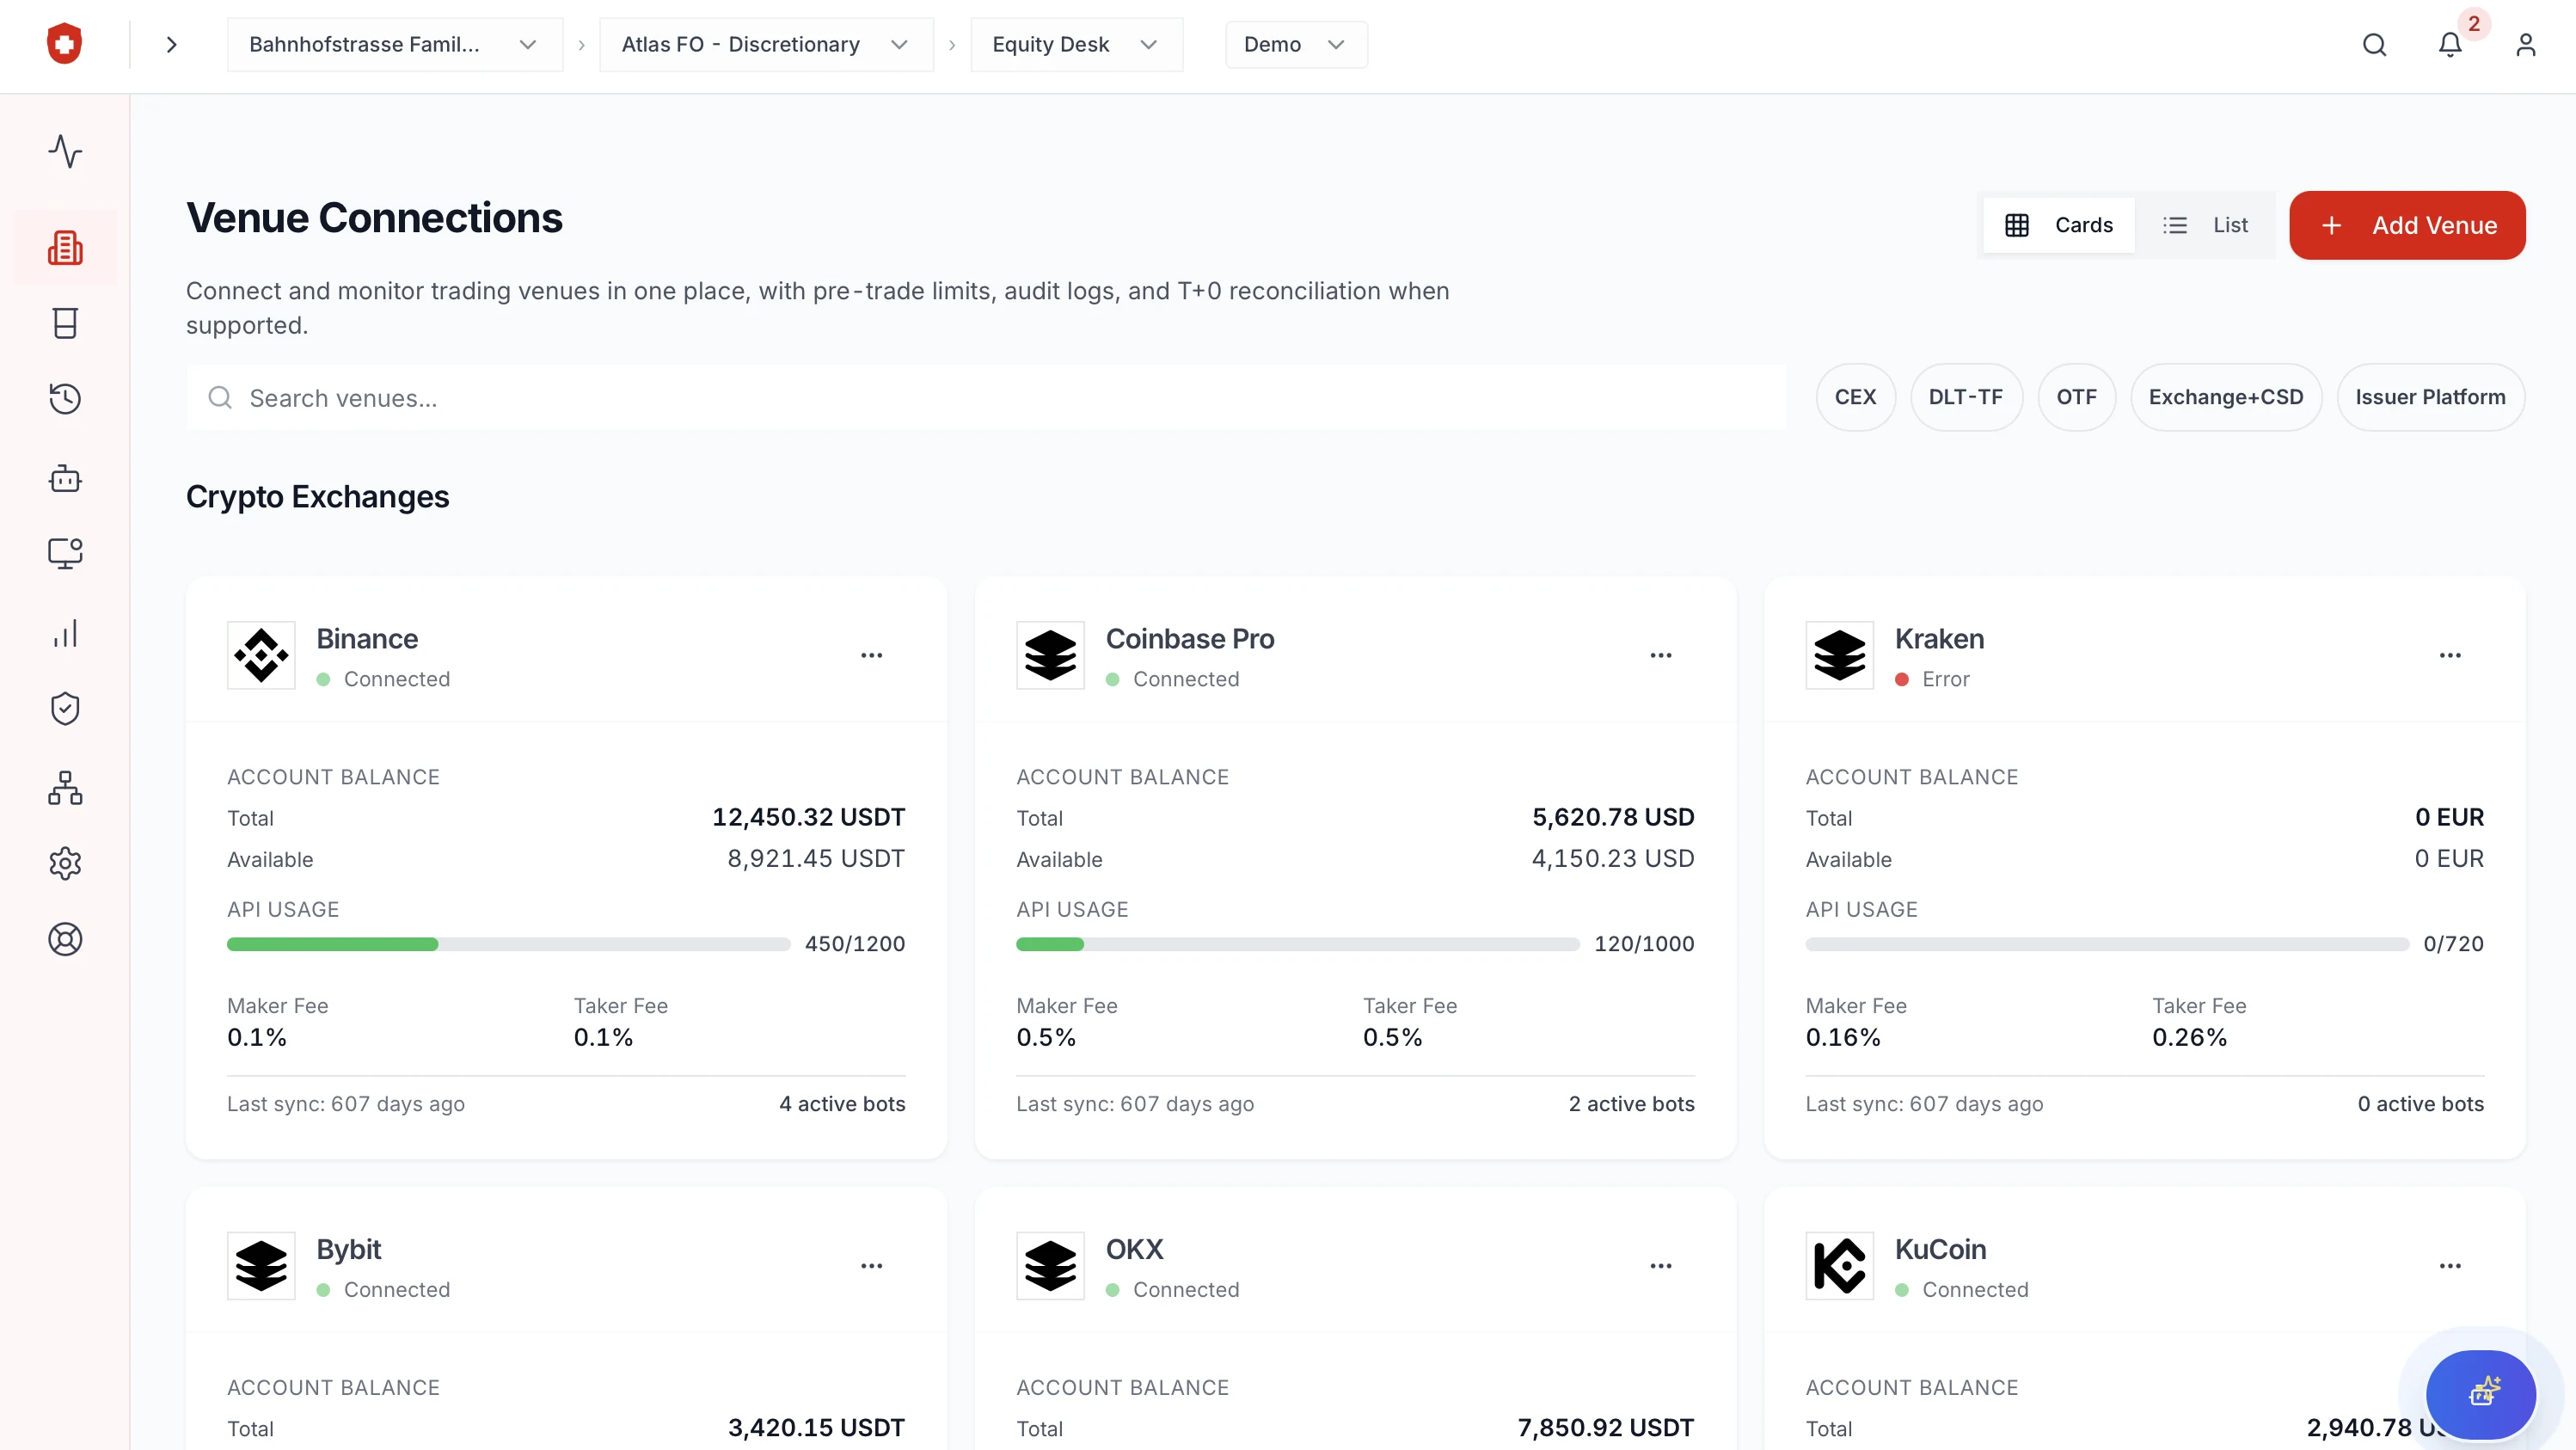The width and height of the screenshot is (2576, 1450).
Task: Expand the Bahnhofstrasse Family dropdown
Action: [x=394, y=45]
